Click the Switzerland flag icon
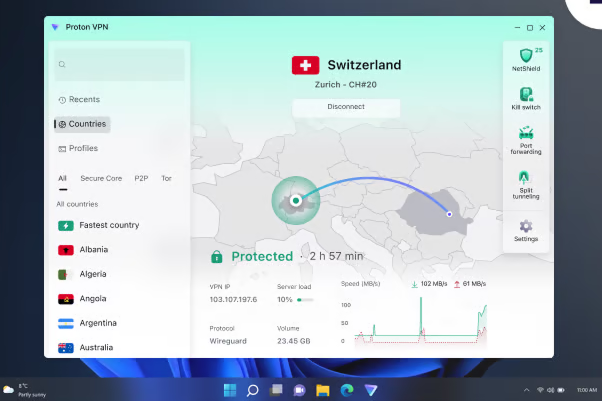The height and width of the screenshot is (401, 602). [305, 65]
